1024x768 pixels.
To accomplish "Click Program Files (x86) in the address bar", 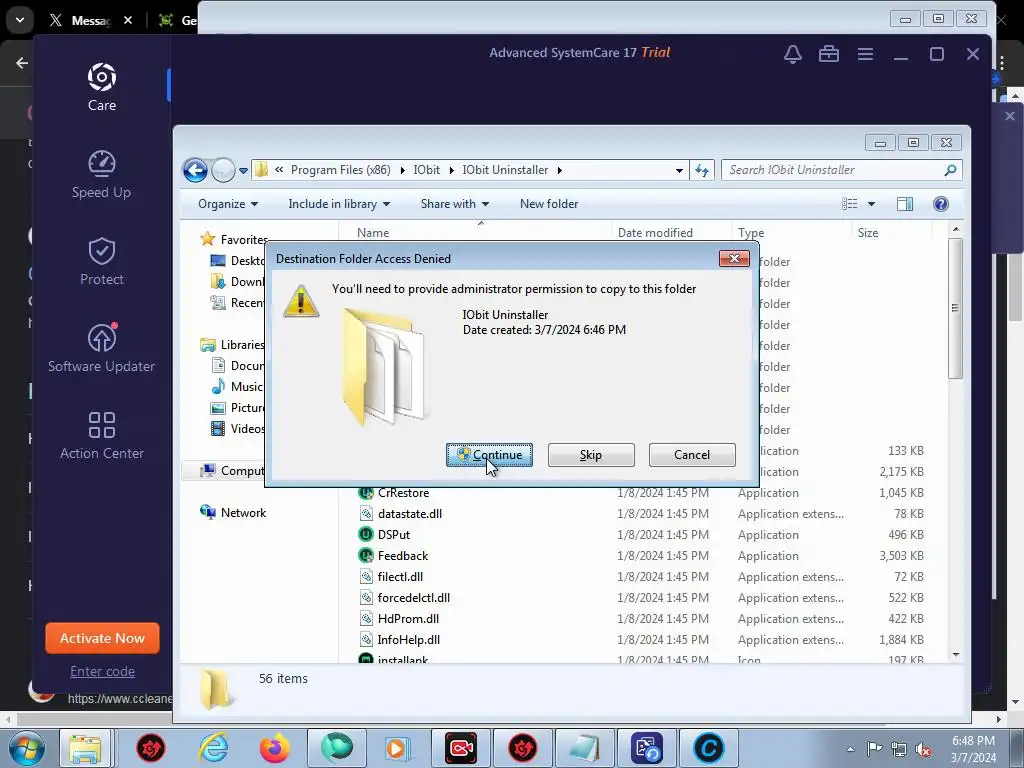I will pos(340,170).
